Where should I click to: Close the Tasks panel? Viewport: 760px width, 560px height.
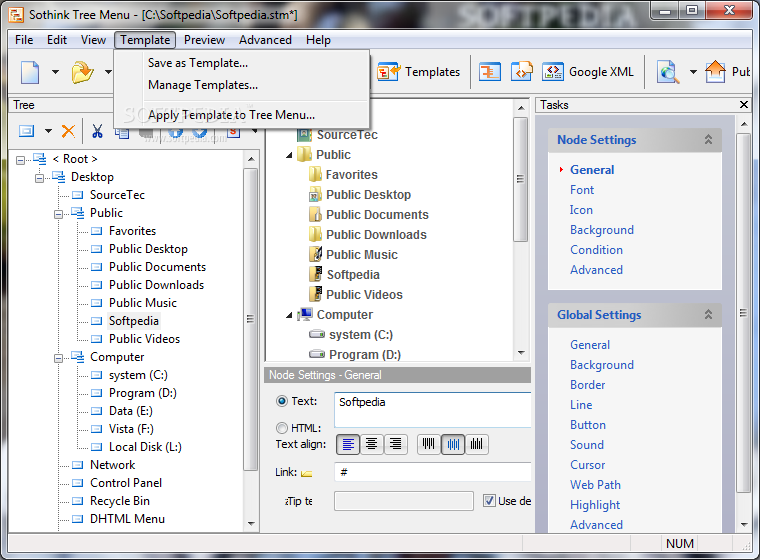click(x=744, y=104)
